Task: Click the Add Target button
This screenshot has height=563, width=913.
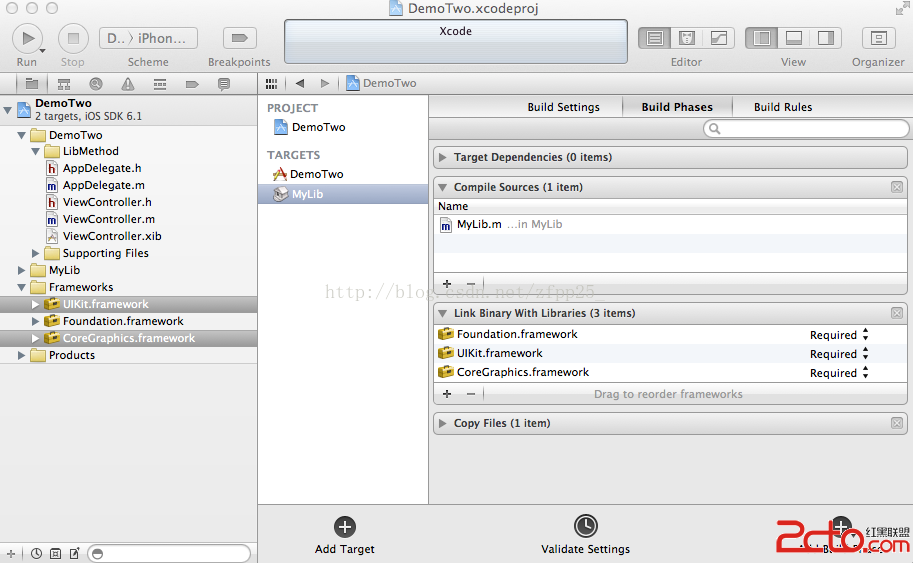Action: 345,527
